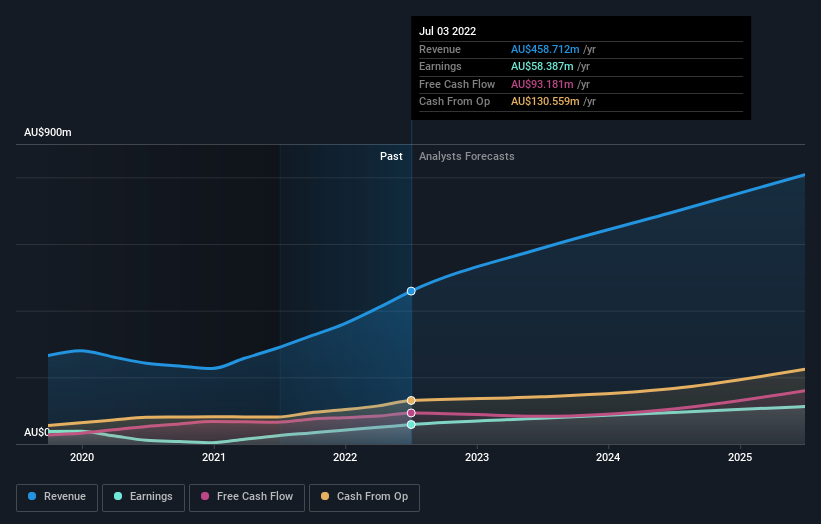Select the pink Free Cash Flow data point

(x=411, y=413)
